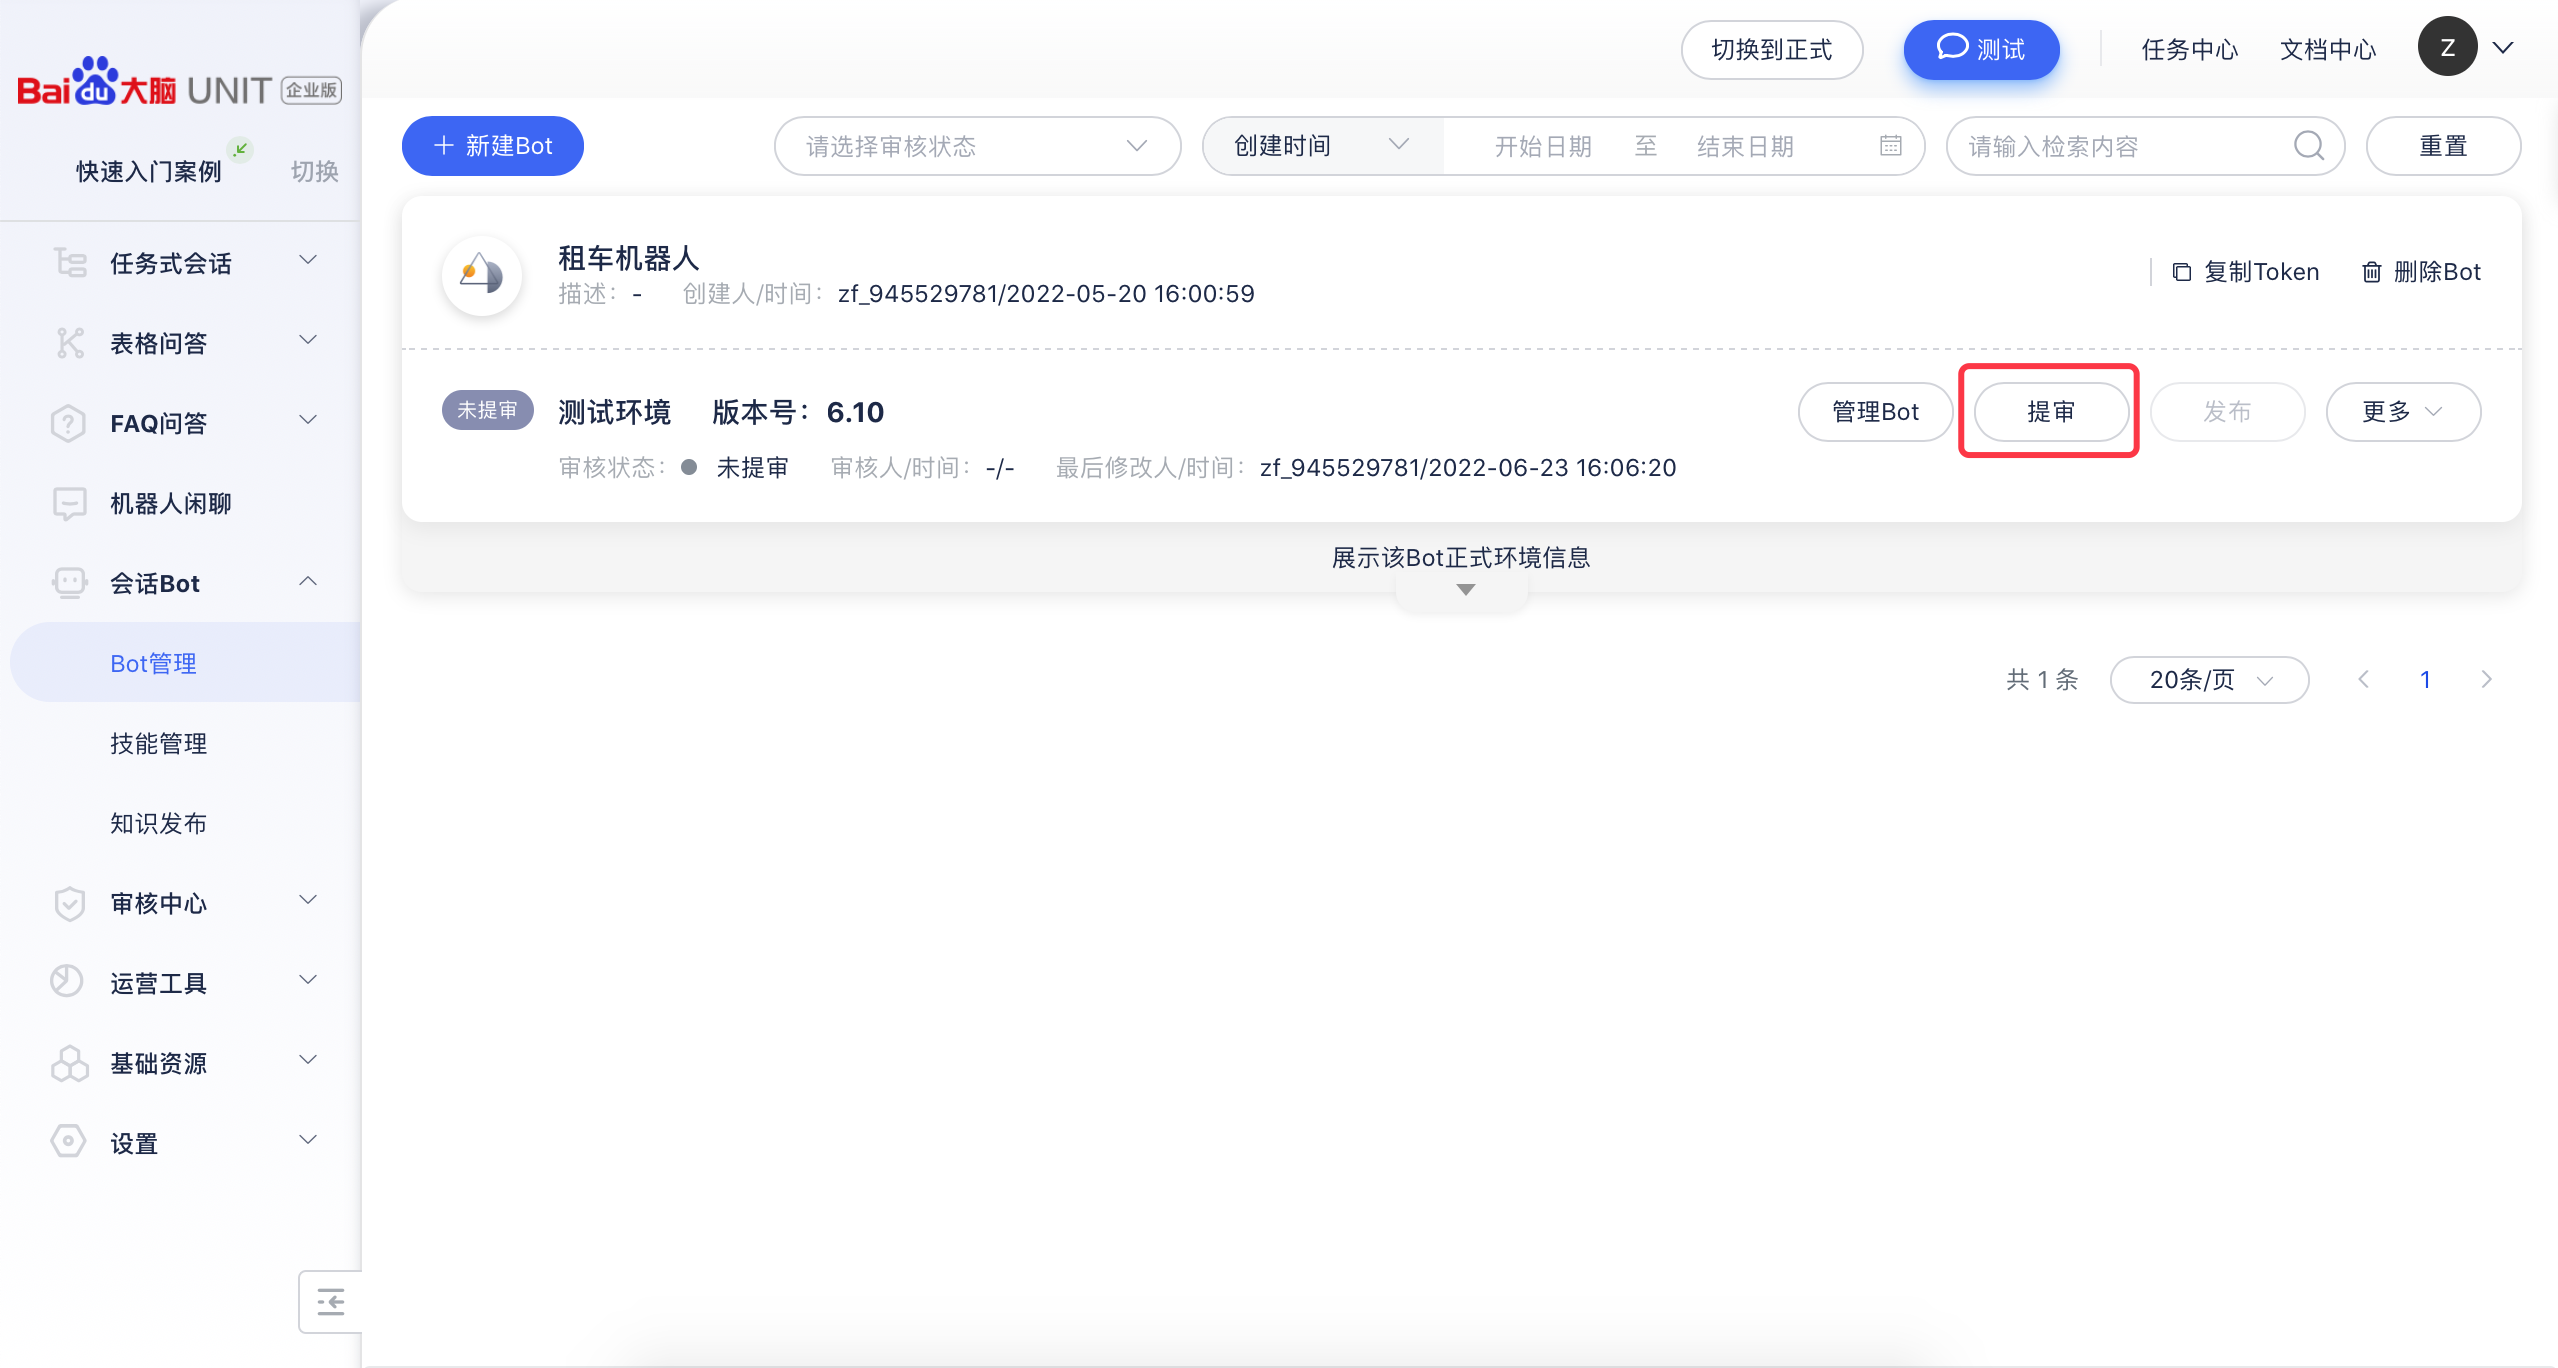
Task: Click the 重置 button
Action: click(x=2443, y=146)
